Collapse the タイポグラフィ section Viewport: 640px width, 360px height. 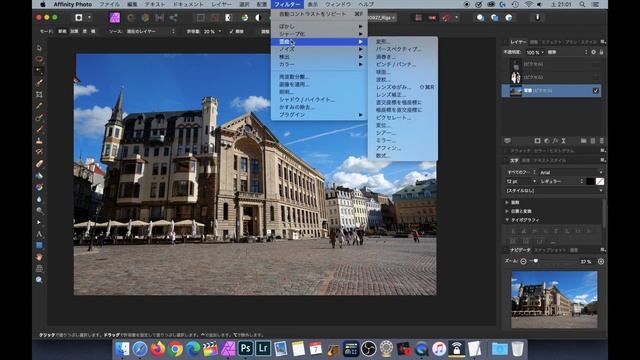coord(507,220)
